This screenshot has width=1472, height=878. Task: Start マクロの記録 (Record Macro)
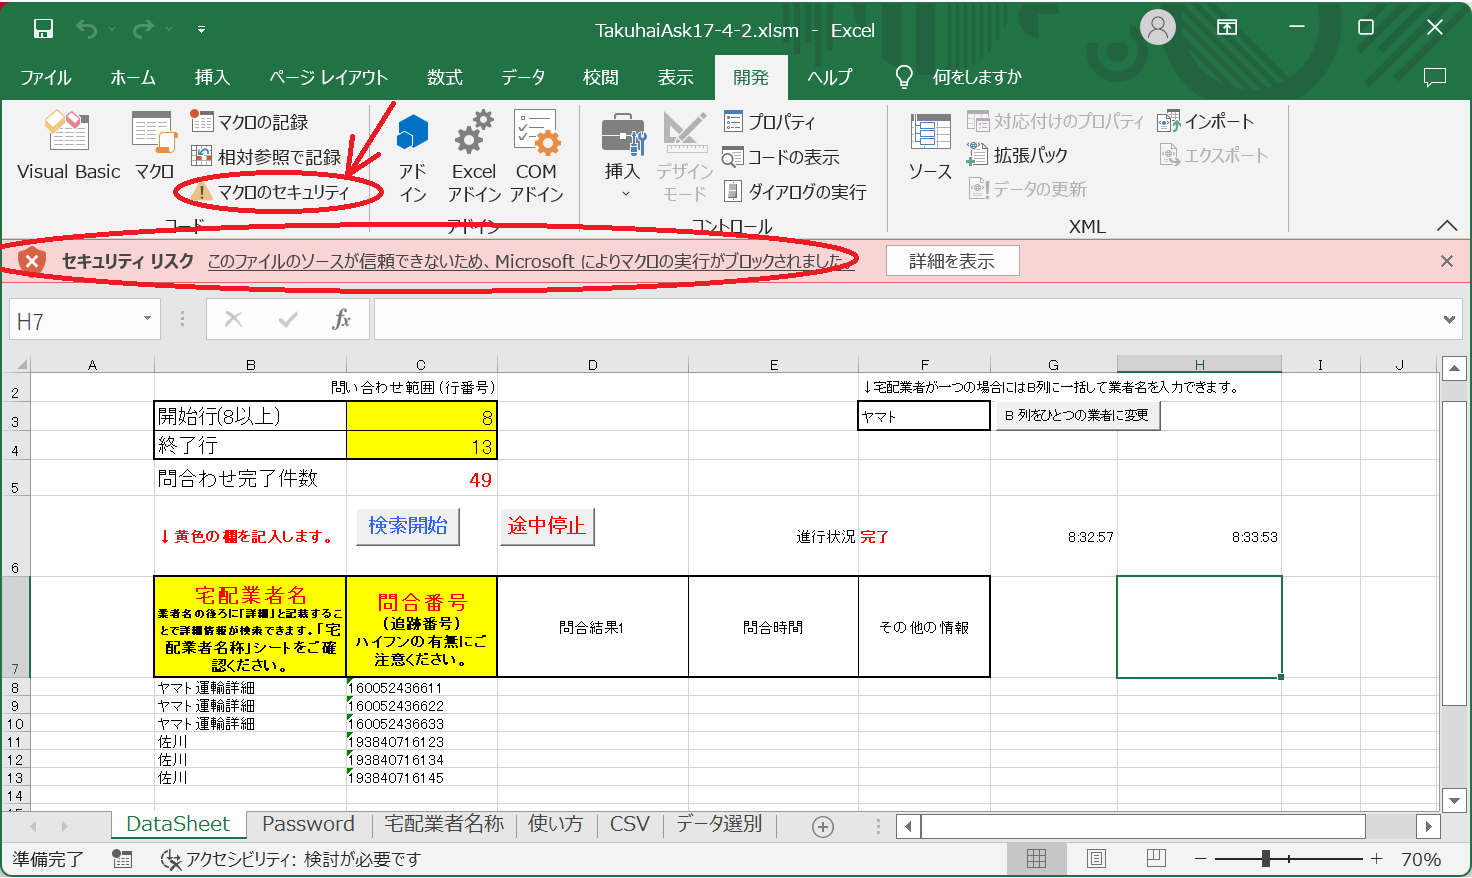point(250,122)
